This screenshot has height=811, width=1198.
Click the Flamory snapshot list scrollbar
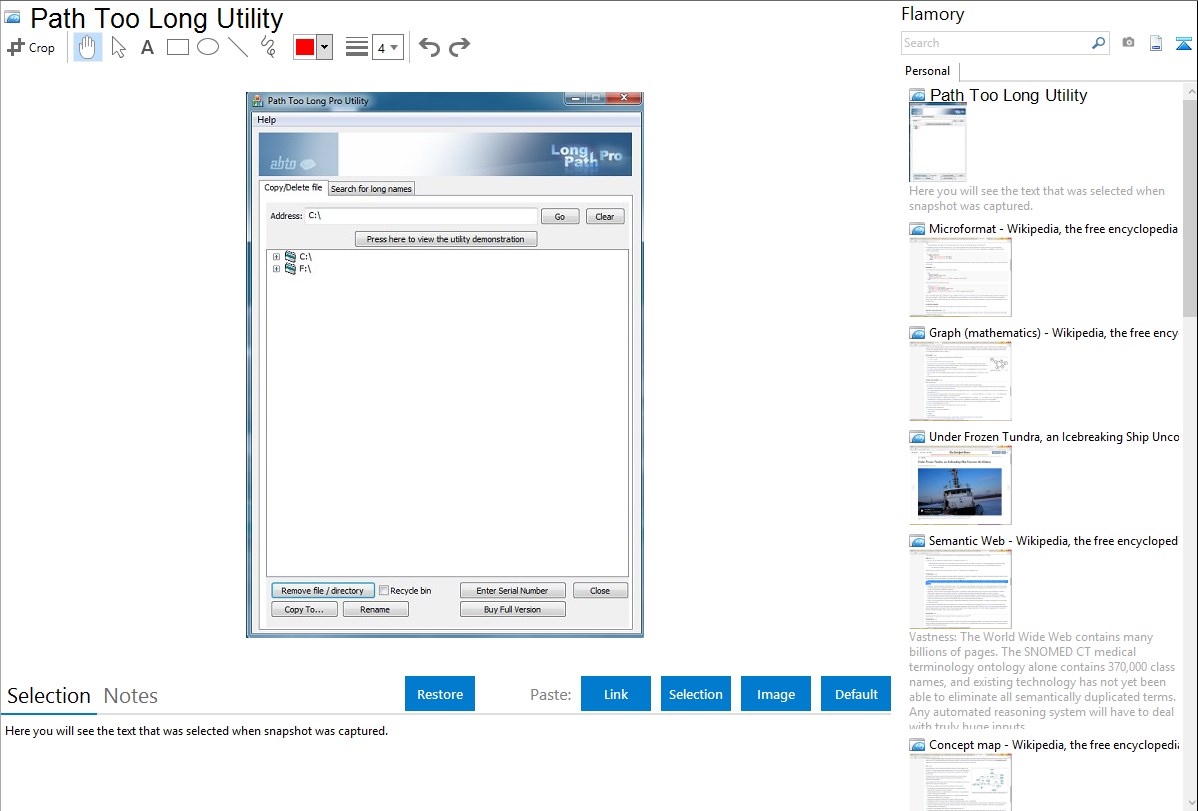[x=1190, y=206]
